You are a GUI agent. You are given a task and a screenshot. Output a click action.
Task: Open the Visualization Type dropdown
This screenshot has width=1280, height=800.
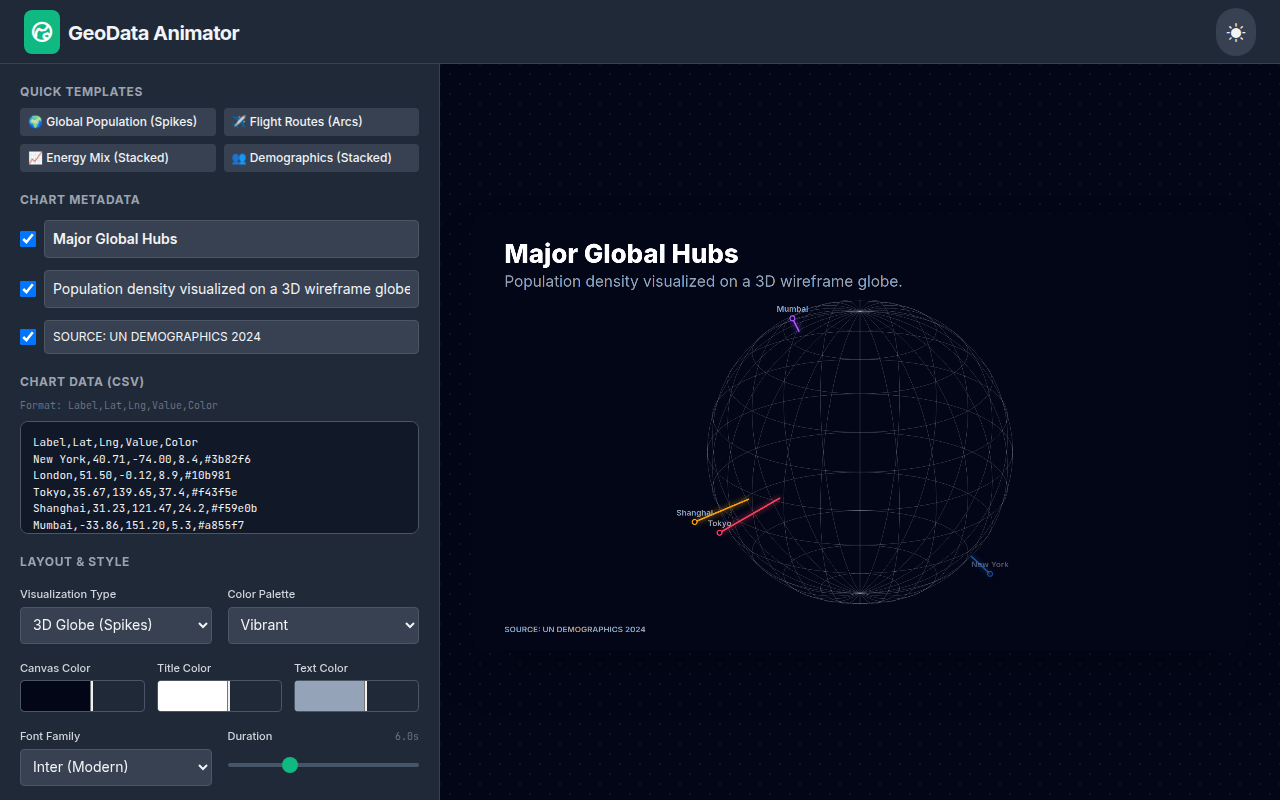click(x=115, y=625)
